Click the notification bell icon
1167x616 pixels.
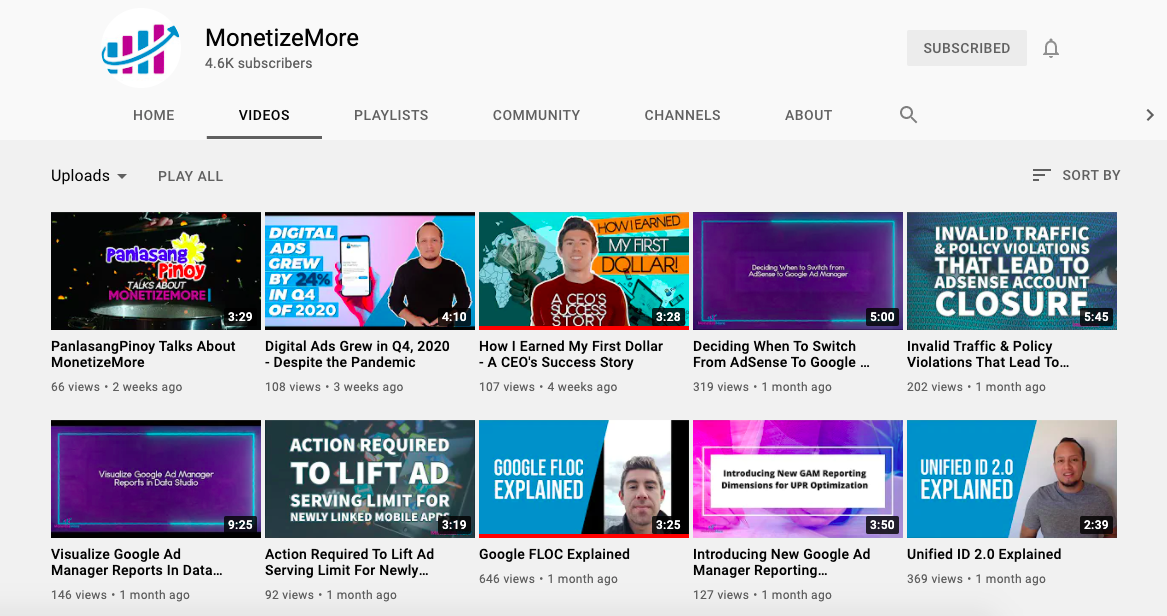pos(1050,48)
